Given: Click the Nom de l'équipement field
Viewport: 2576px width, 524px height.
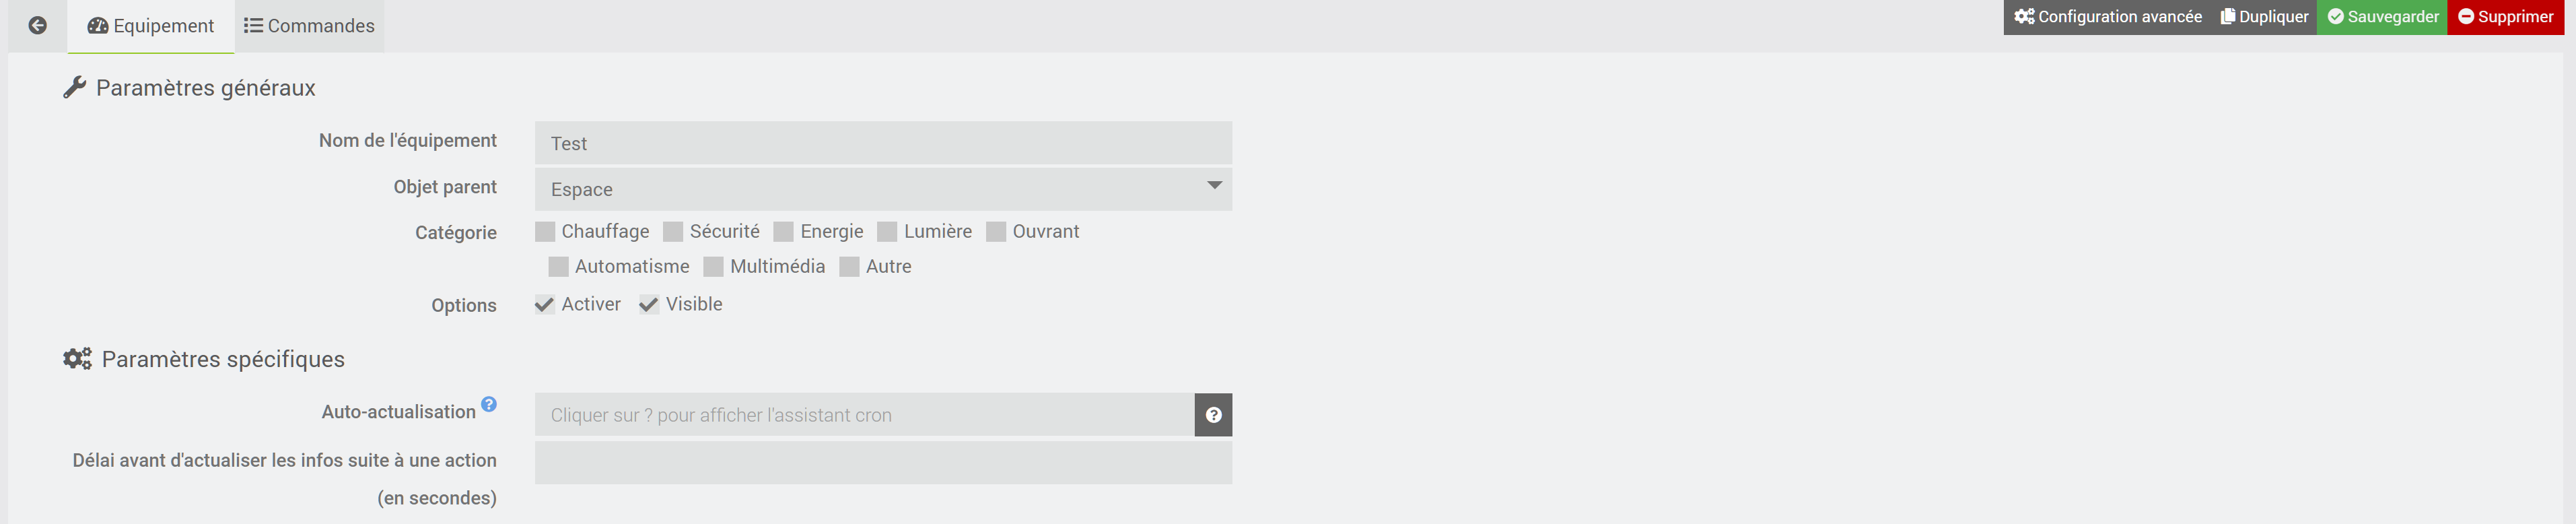Looking at the screenshot, I should (882, 143).
